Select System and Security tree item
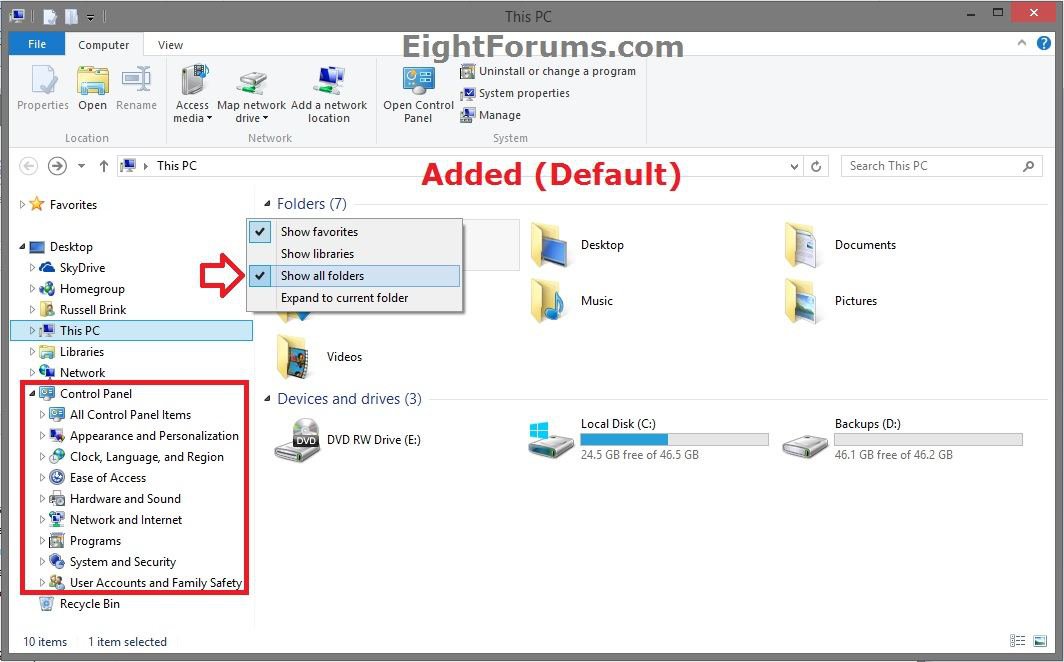The image size is (1064, 662). [x=122, y=562]
